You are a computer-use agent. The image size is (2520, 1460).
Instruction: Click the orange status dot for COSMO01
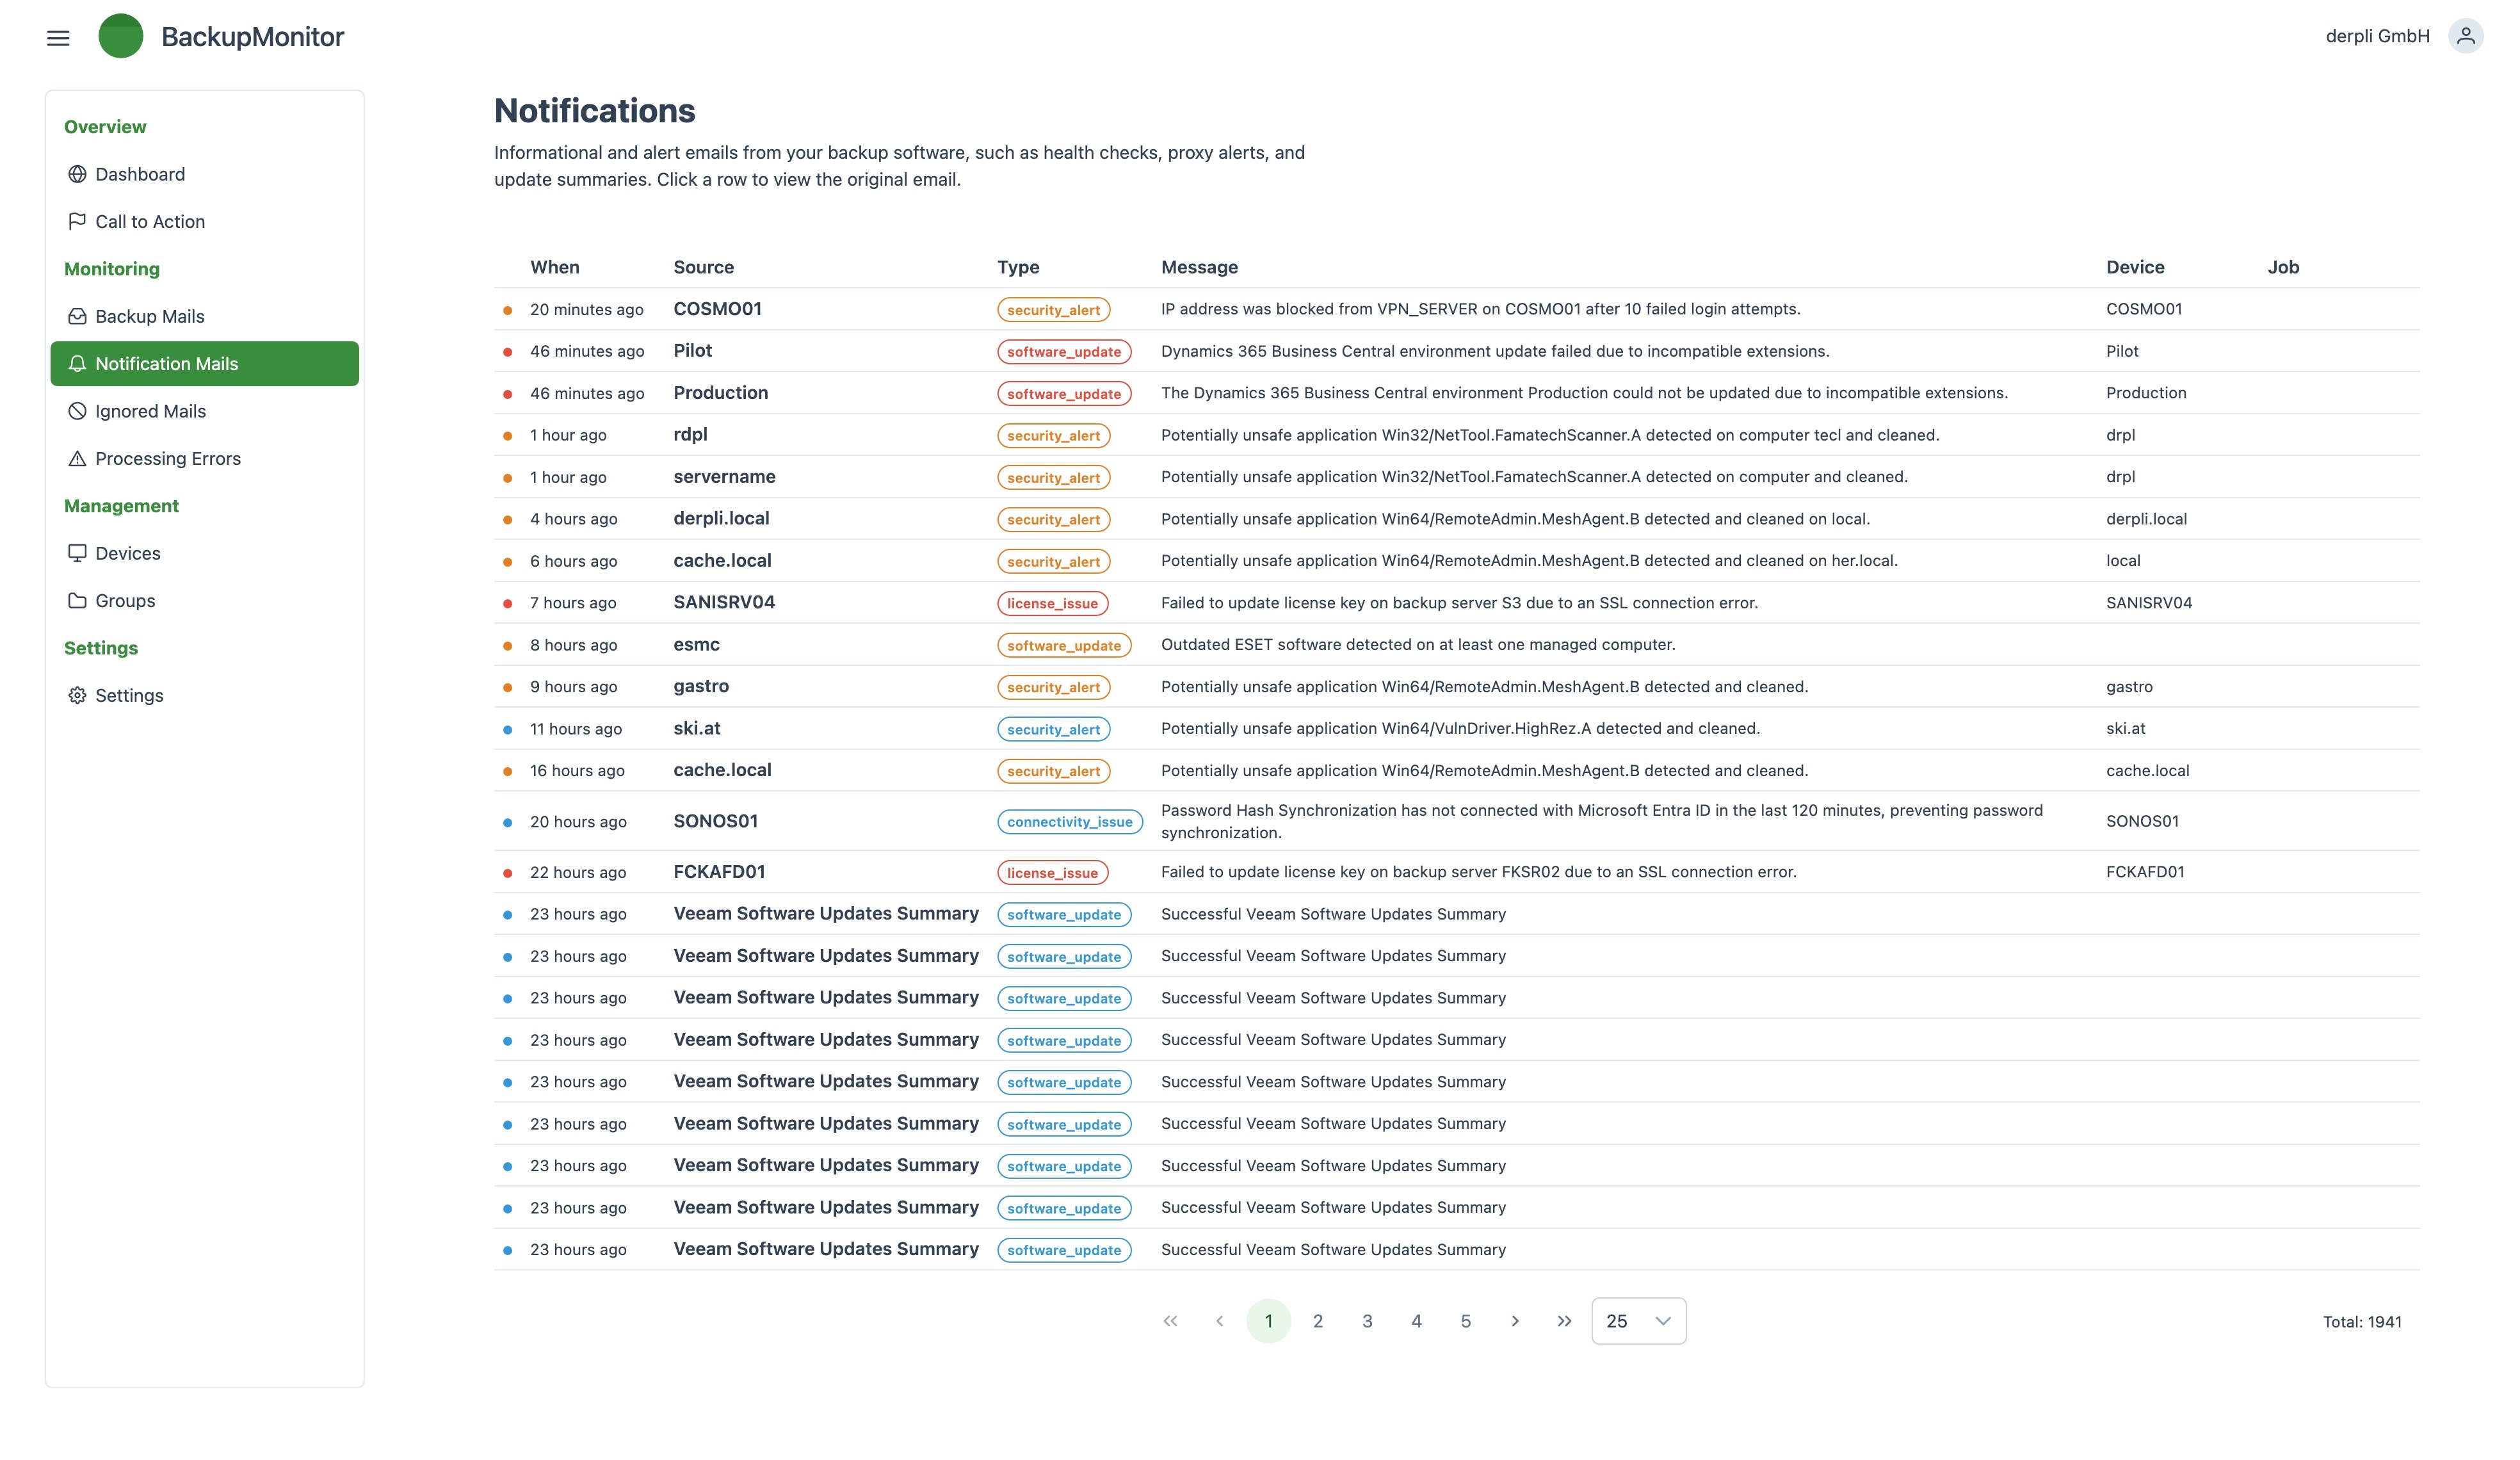tap(508, 310)
